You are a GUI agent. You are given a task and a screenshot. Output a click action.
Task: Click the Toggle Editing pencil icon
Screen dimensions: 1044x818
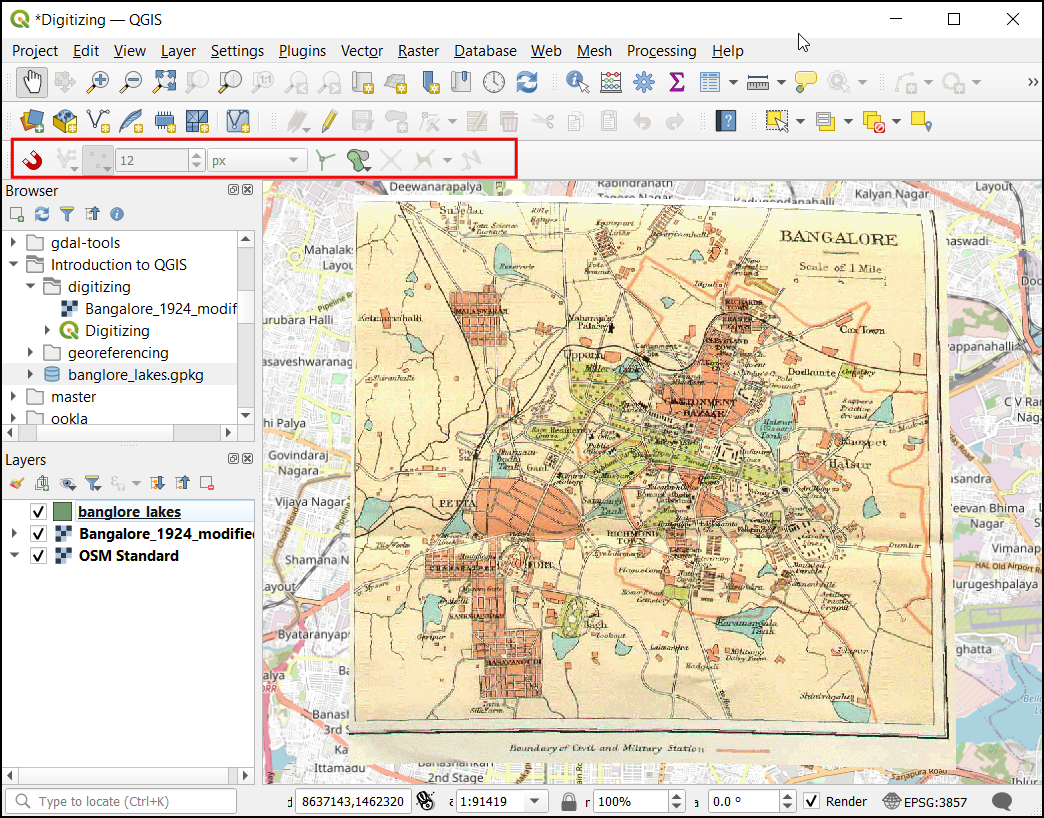pos(329,121)
